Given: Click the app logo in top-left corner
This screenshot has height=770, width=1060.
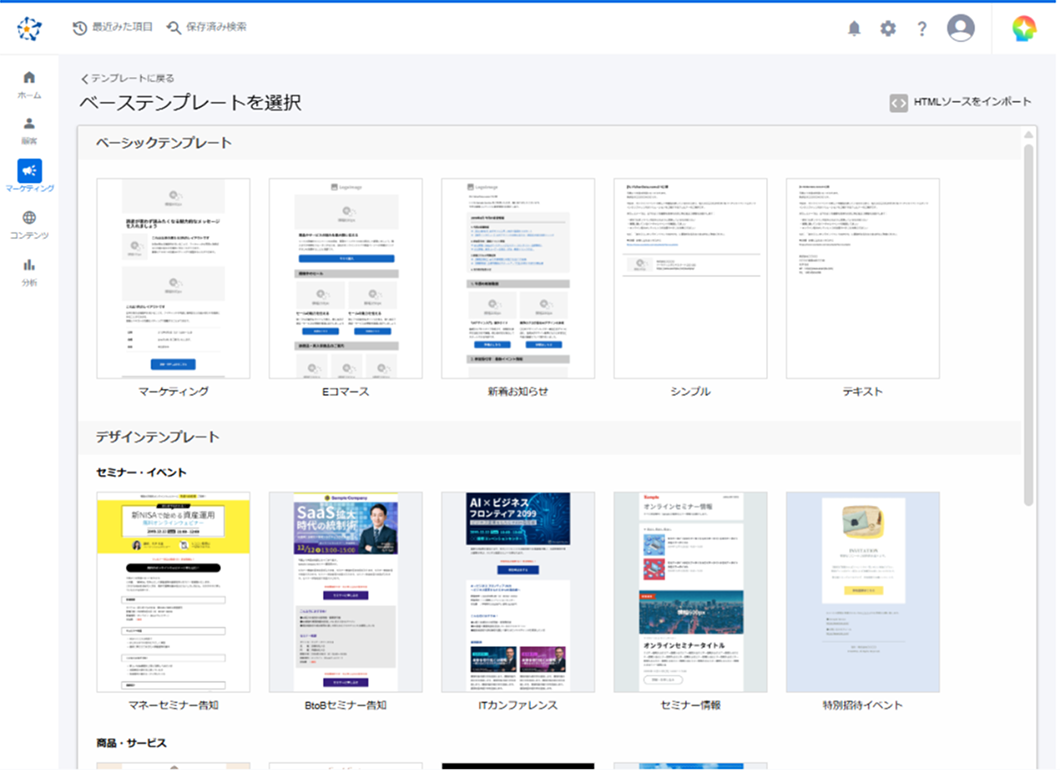Looking at the screenshot, I should pyautogui.click(x=29, y=28).
